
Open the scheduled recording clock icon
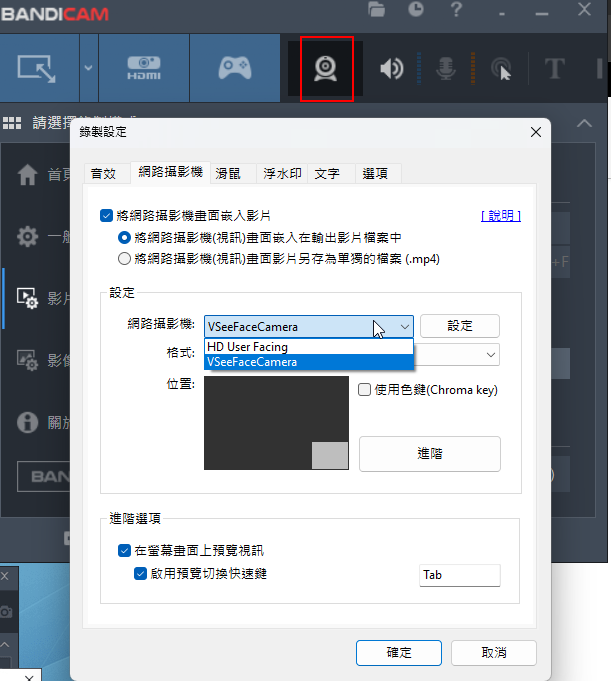[416, 9]
